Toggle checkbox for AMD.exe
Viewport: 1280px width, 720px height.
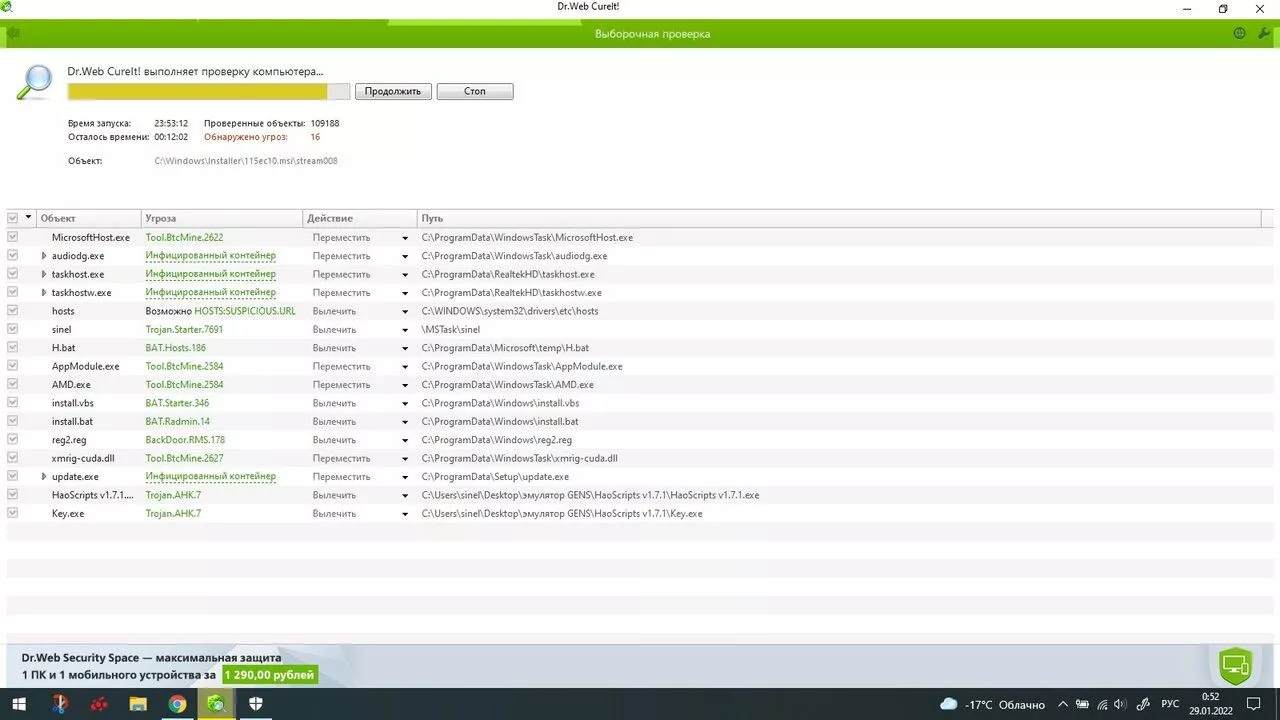(13, 384)
